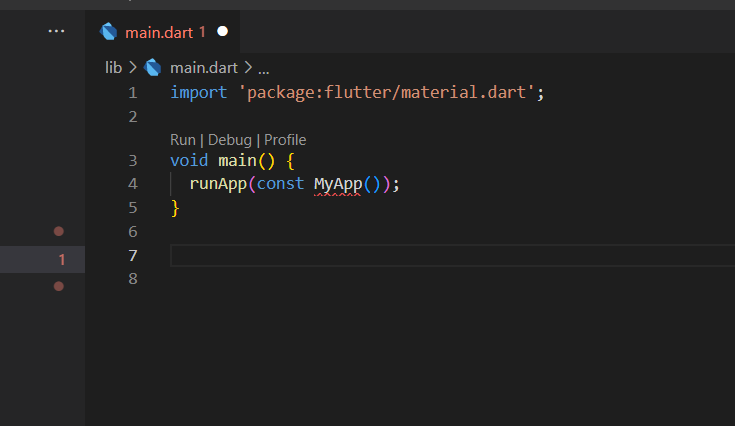This screenshot has height=426, width=735.
Task: Open the breadcrumb ellipsis symbol list
Action: click(263, 70)
